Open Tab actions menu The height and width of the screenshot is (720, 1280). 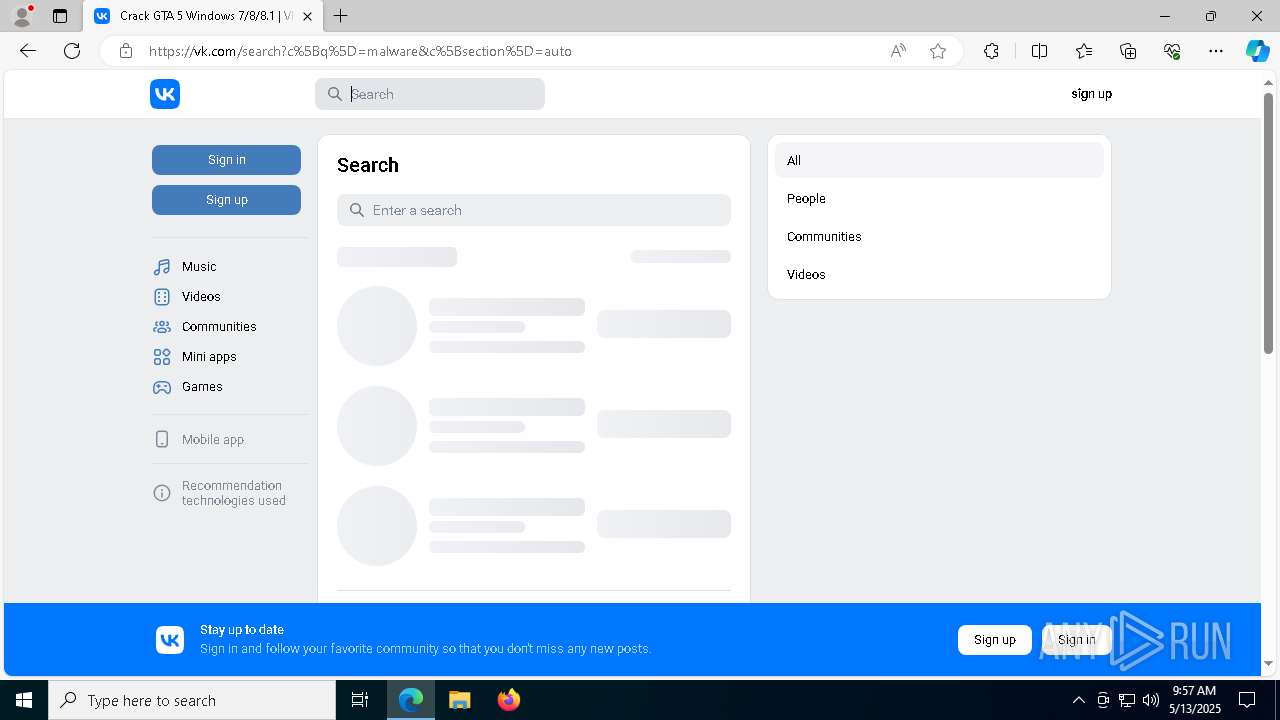[x=60, y=16]
